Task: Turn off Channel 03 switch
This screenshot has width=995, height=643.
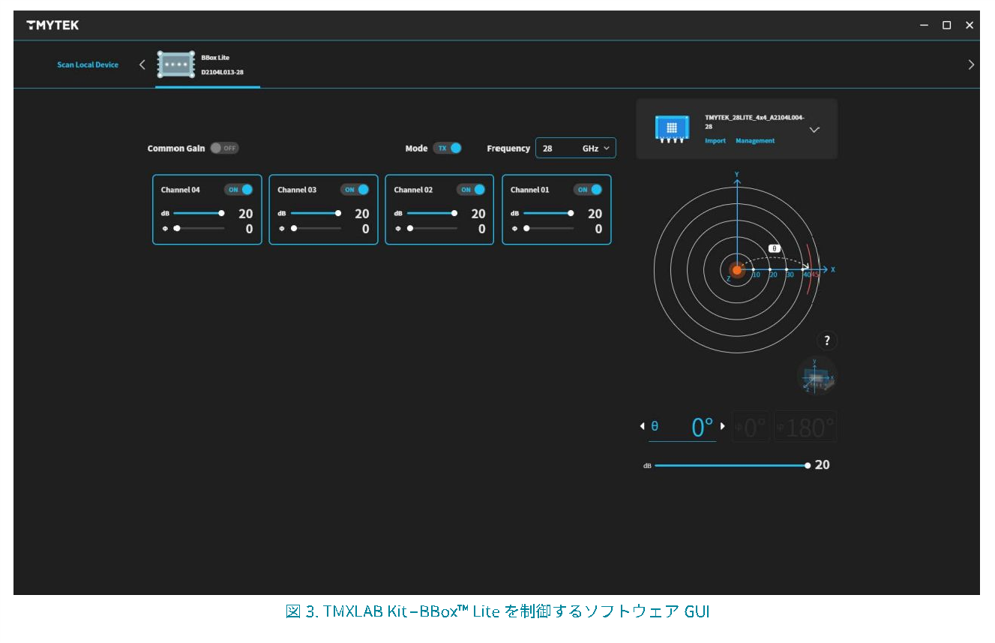Action: click(x=355, y=190)
